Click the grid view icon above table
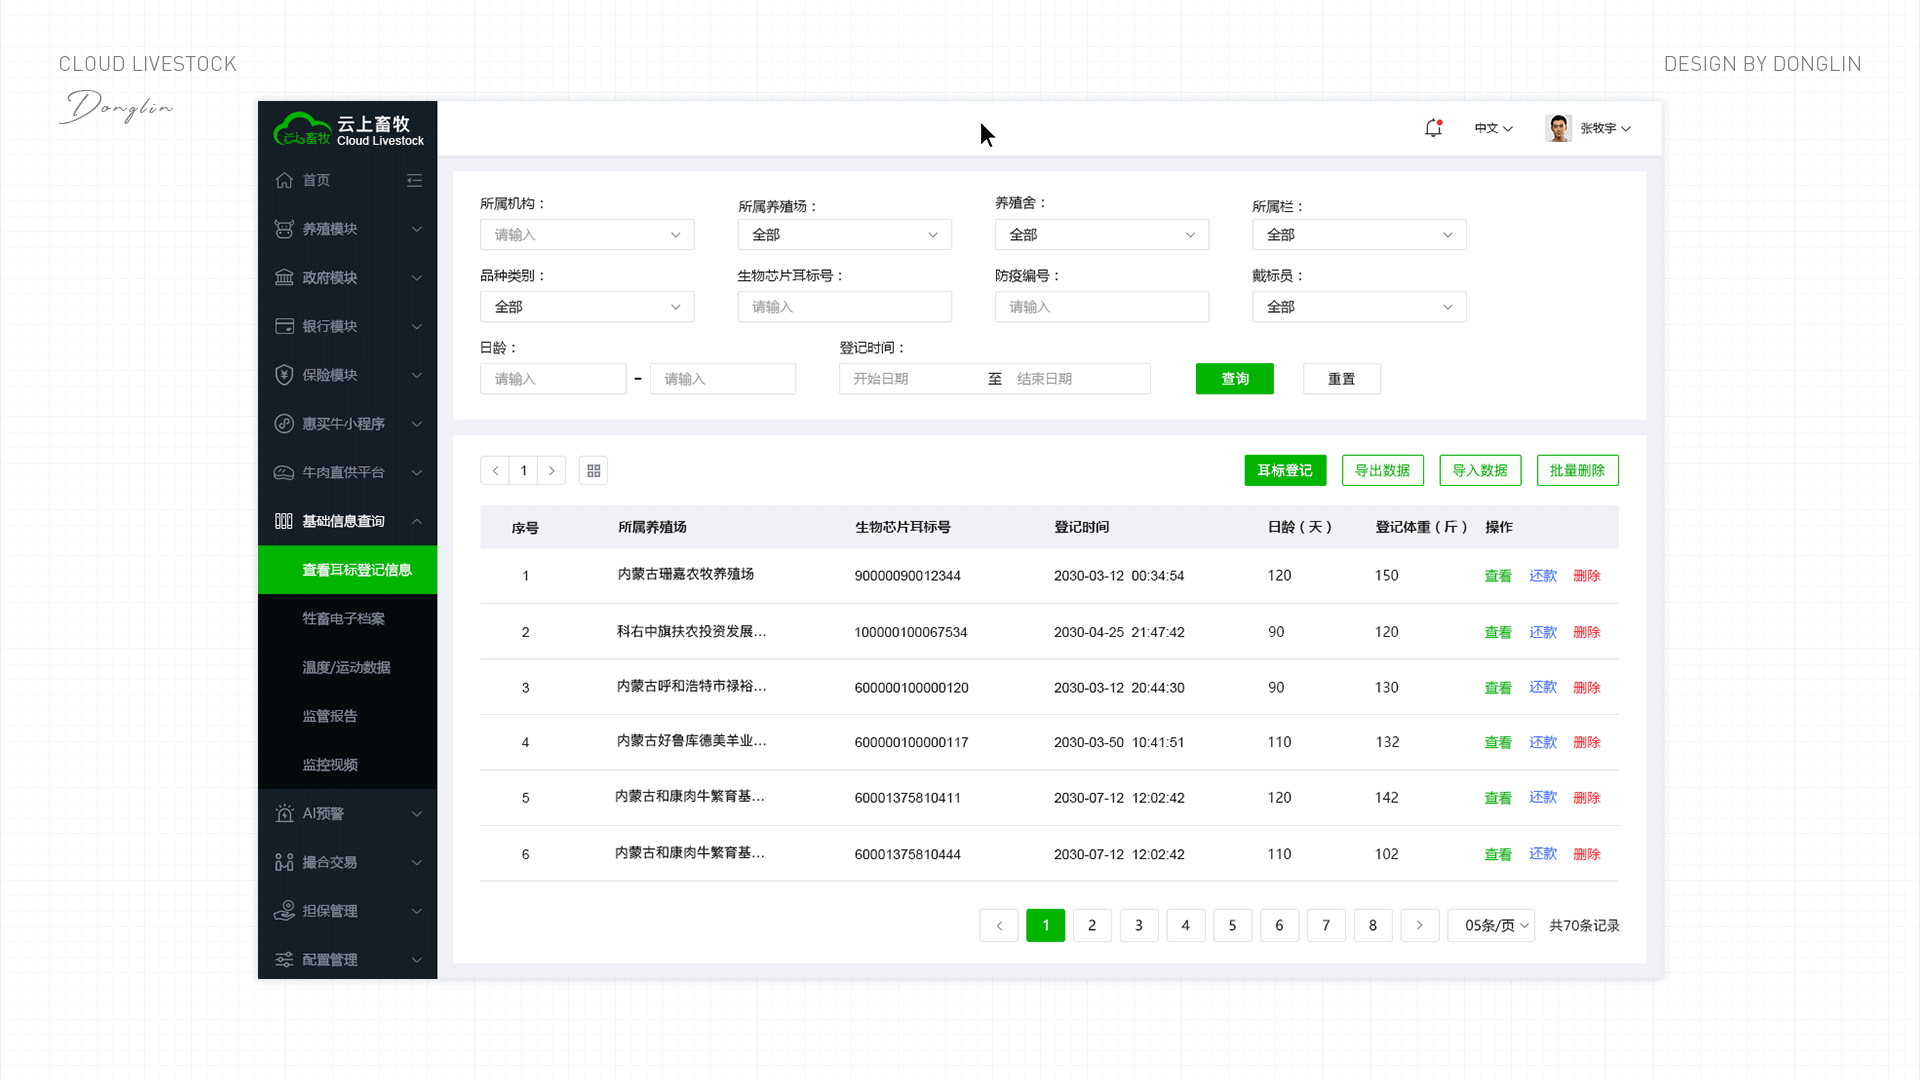The image size is (1920, 1080). (x=593, y=471)
